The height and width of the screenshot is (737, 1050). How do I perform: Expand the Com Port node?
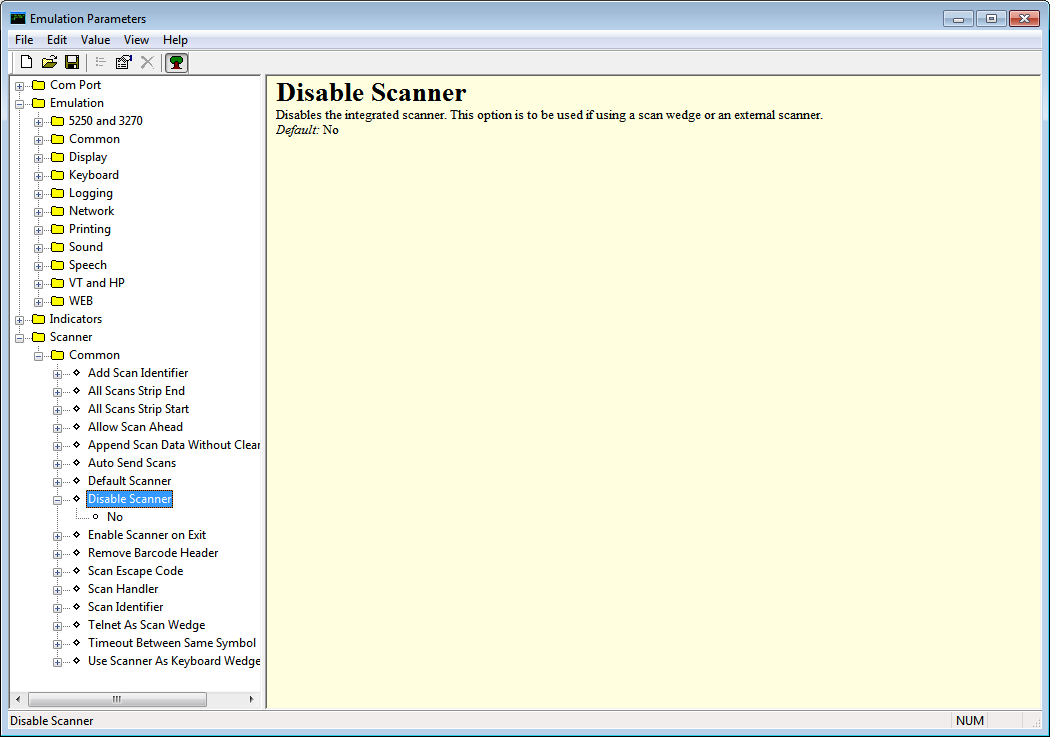click(20, 84)
